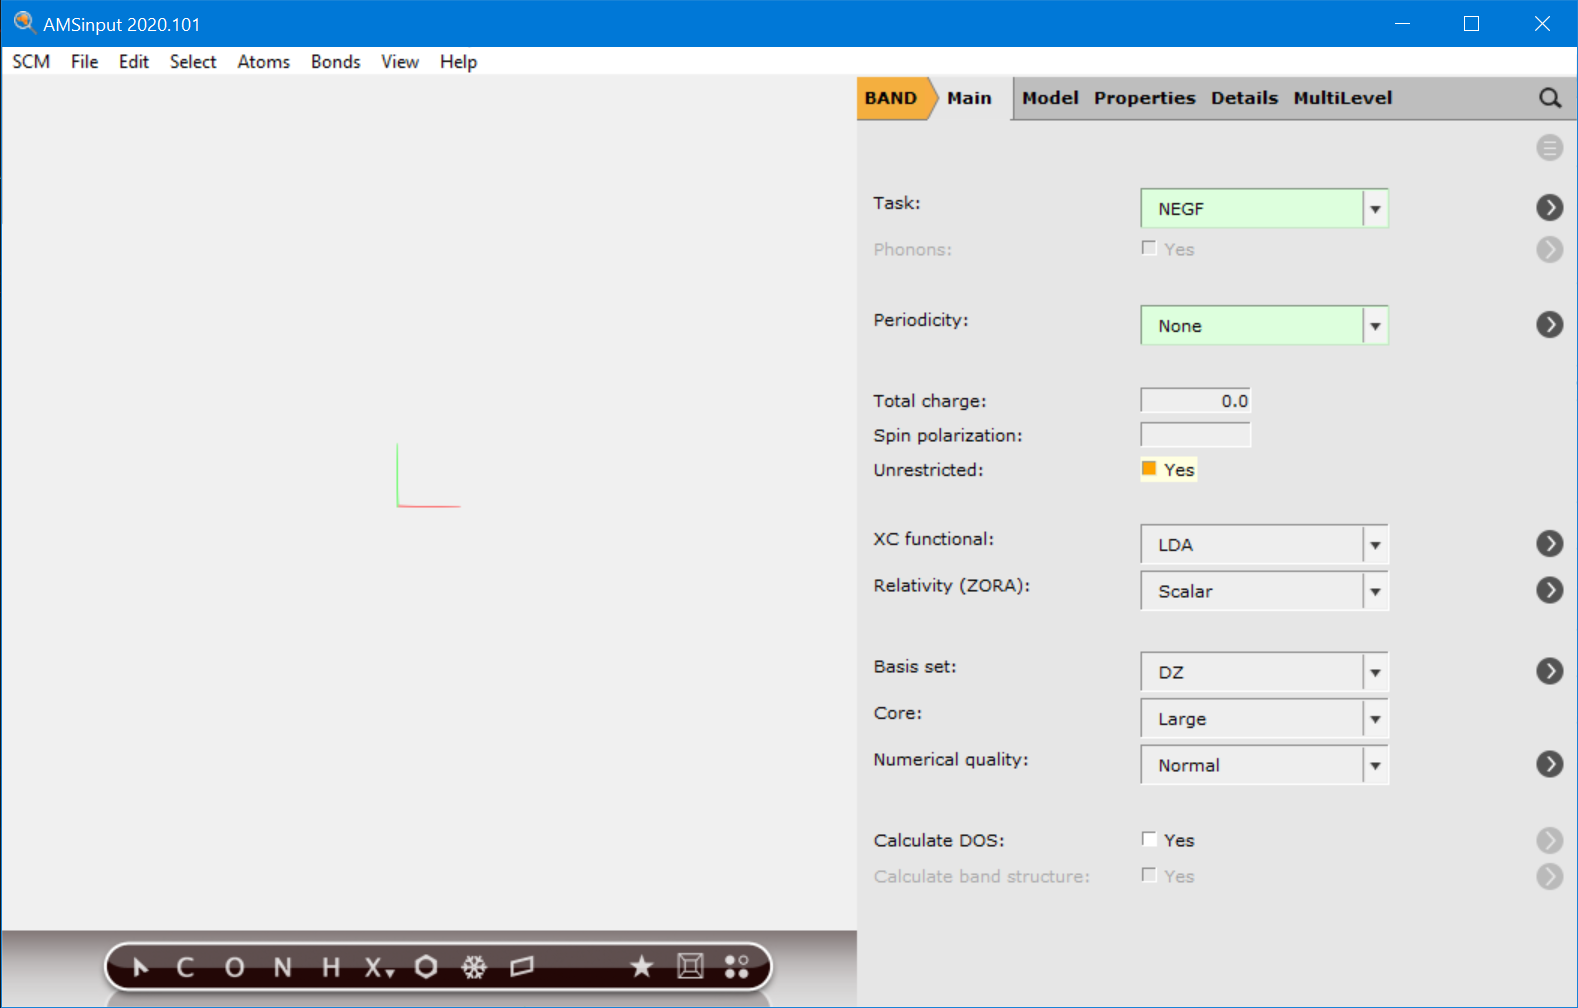The image size is (1578, 1008).
Task: Click the Spin polarization input field
Action: 1196,435
